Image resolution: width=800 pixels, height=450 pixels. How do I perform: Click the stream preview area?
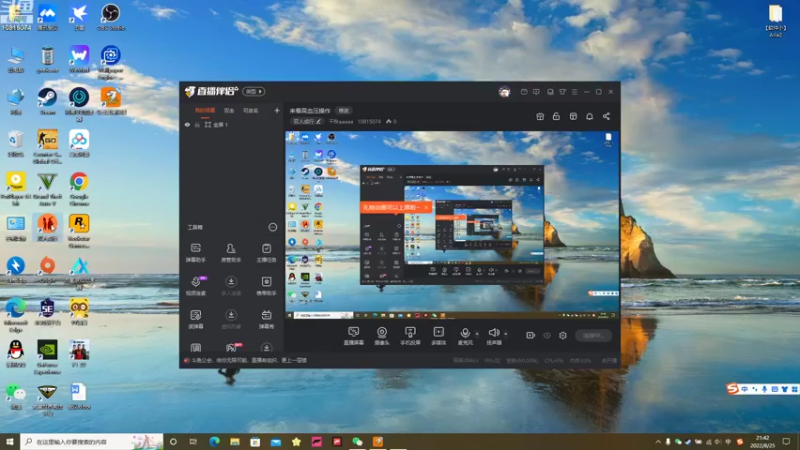[x=452, y=226]
